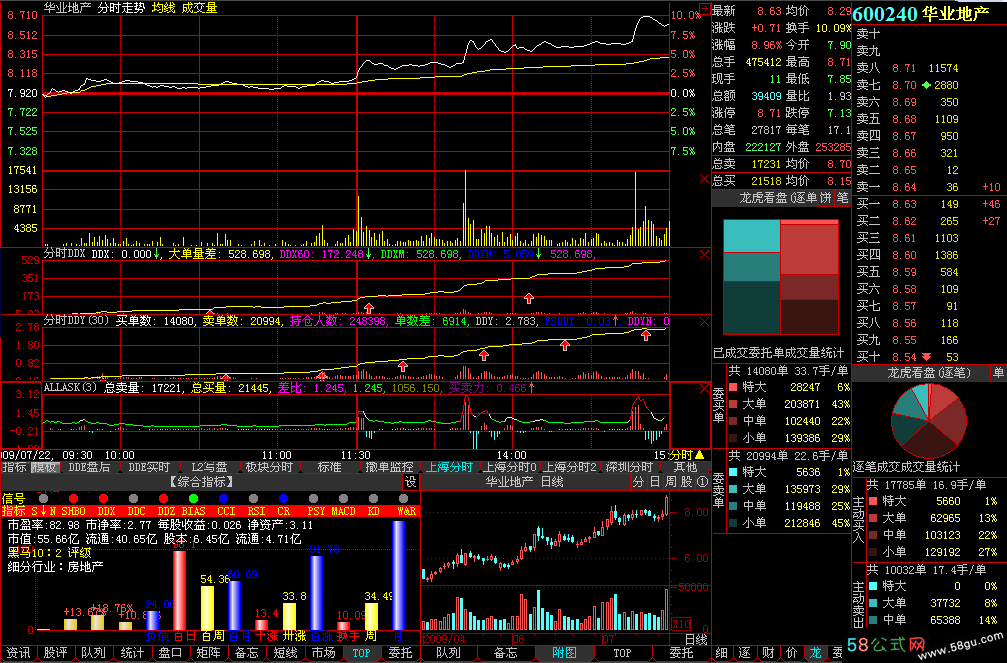Click stock code 600240 华业地产 title
This screenshot has width=1007, height=663.
(920, 13)
